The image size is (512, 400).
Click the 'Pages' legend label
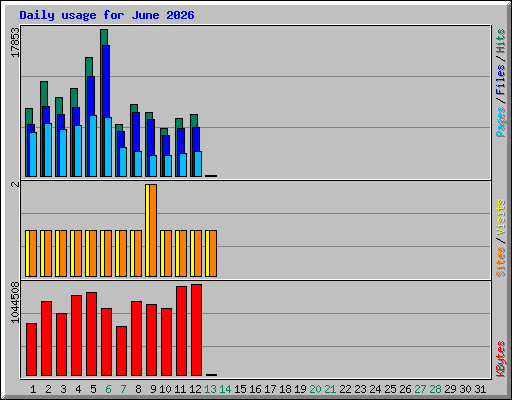(500, 122)
